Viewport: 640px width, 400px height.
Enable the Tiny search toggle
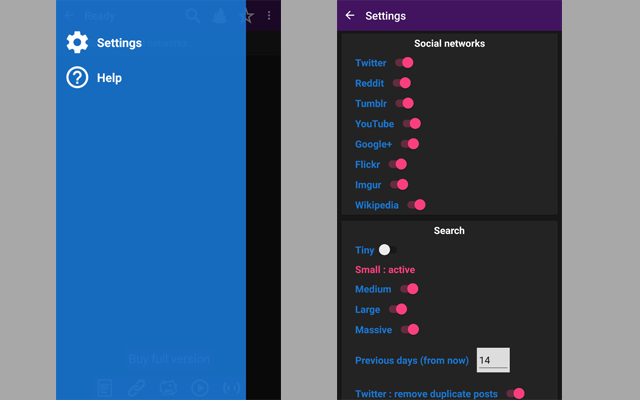click(388, 250)
